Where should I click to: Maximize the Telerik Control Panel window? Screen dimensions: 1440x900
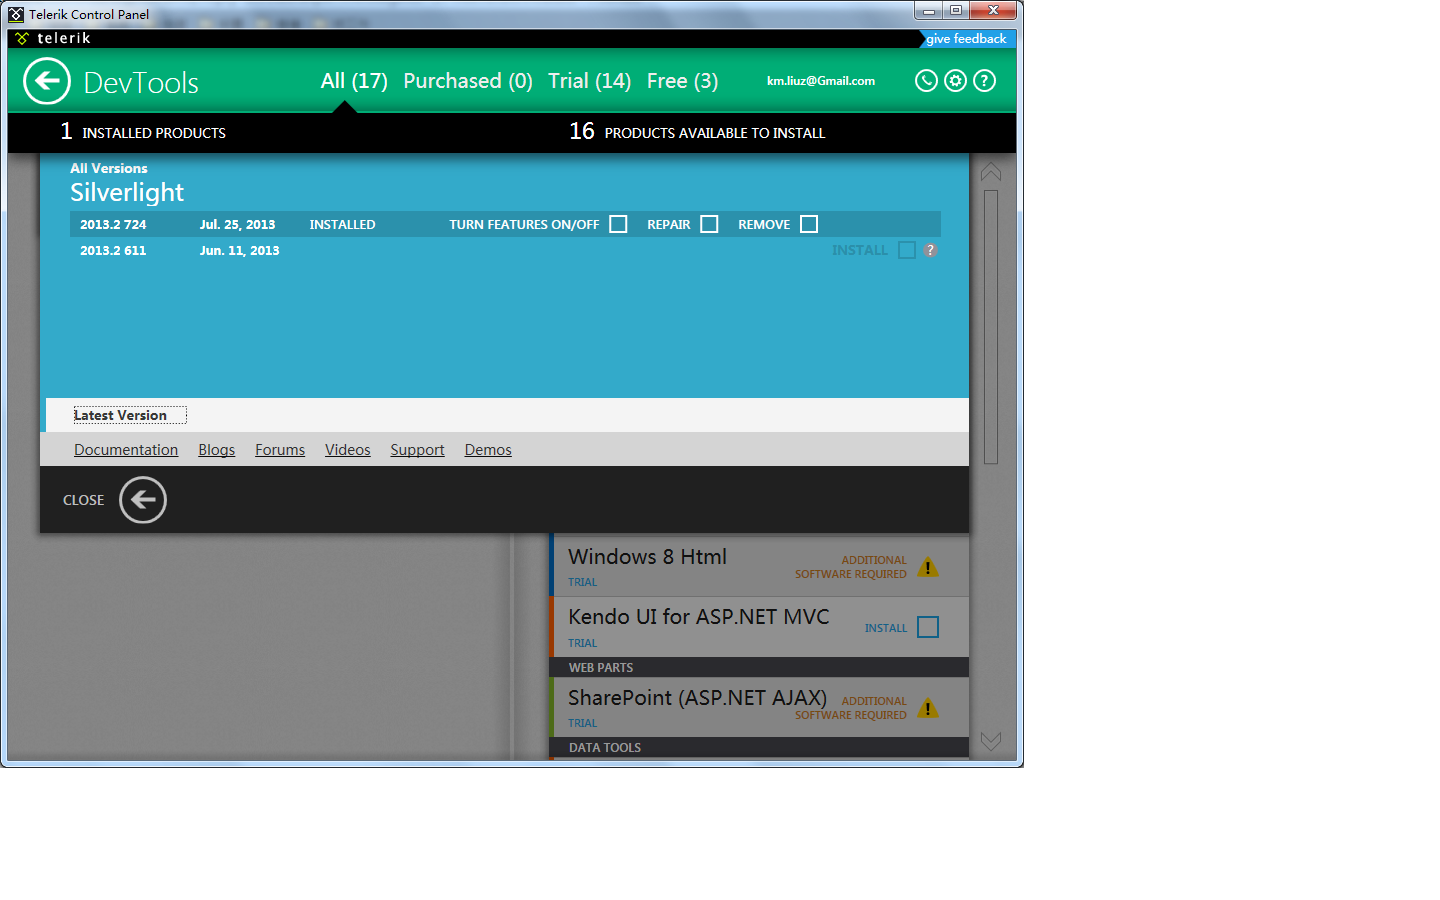[956, 10]
